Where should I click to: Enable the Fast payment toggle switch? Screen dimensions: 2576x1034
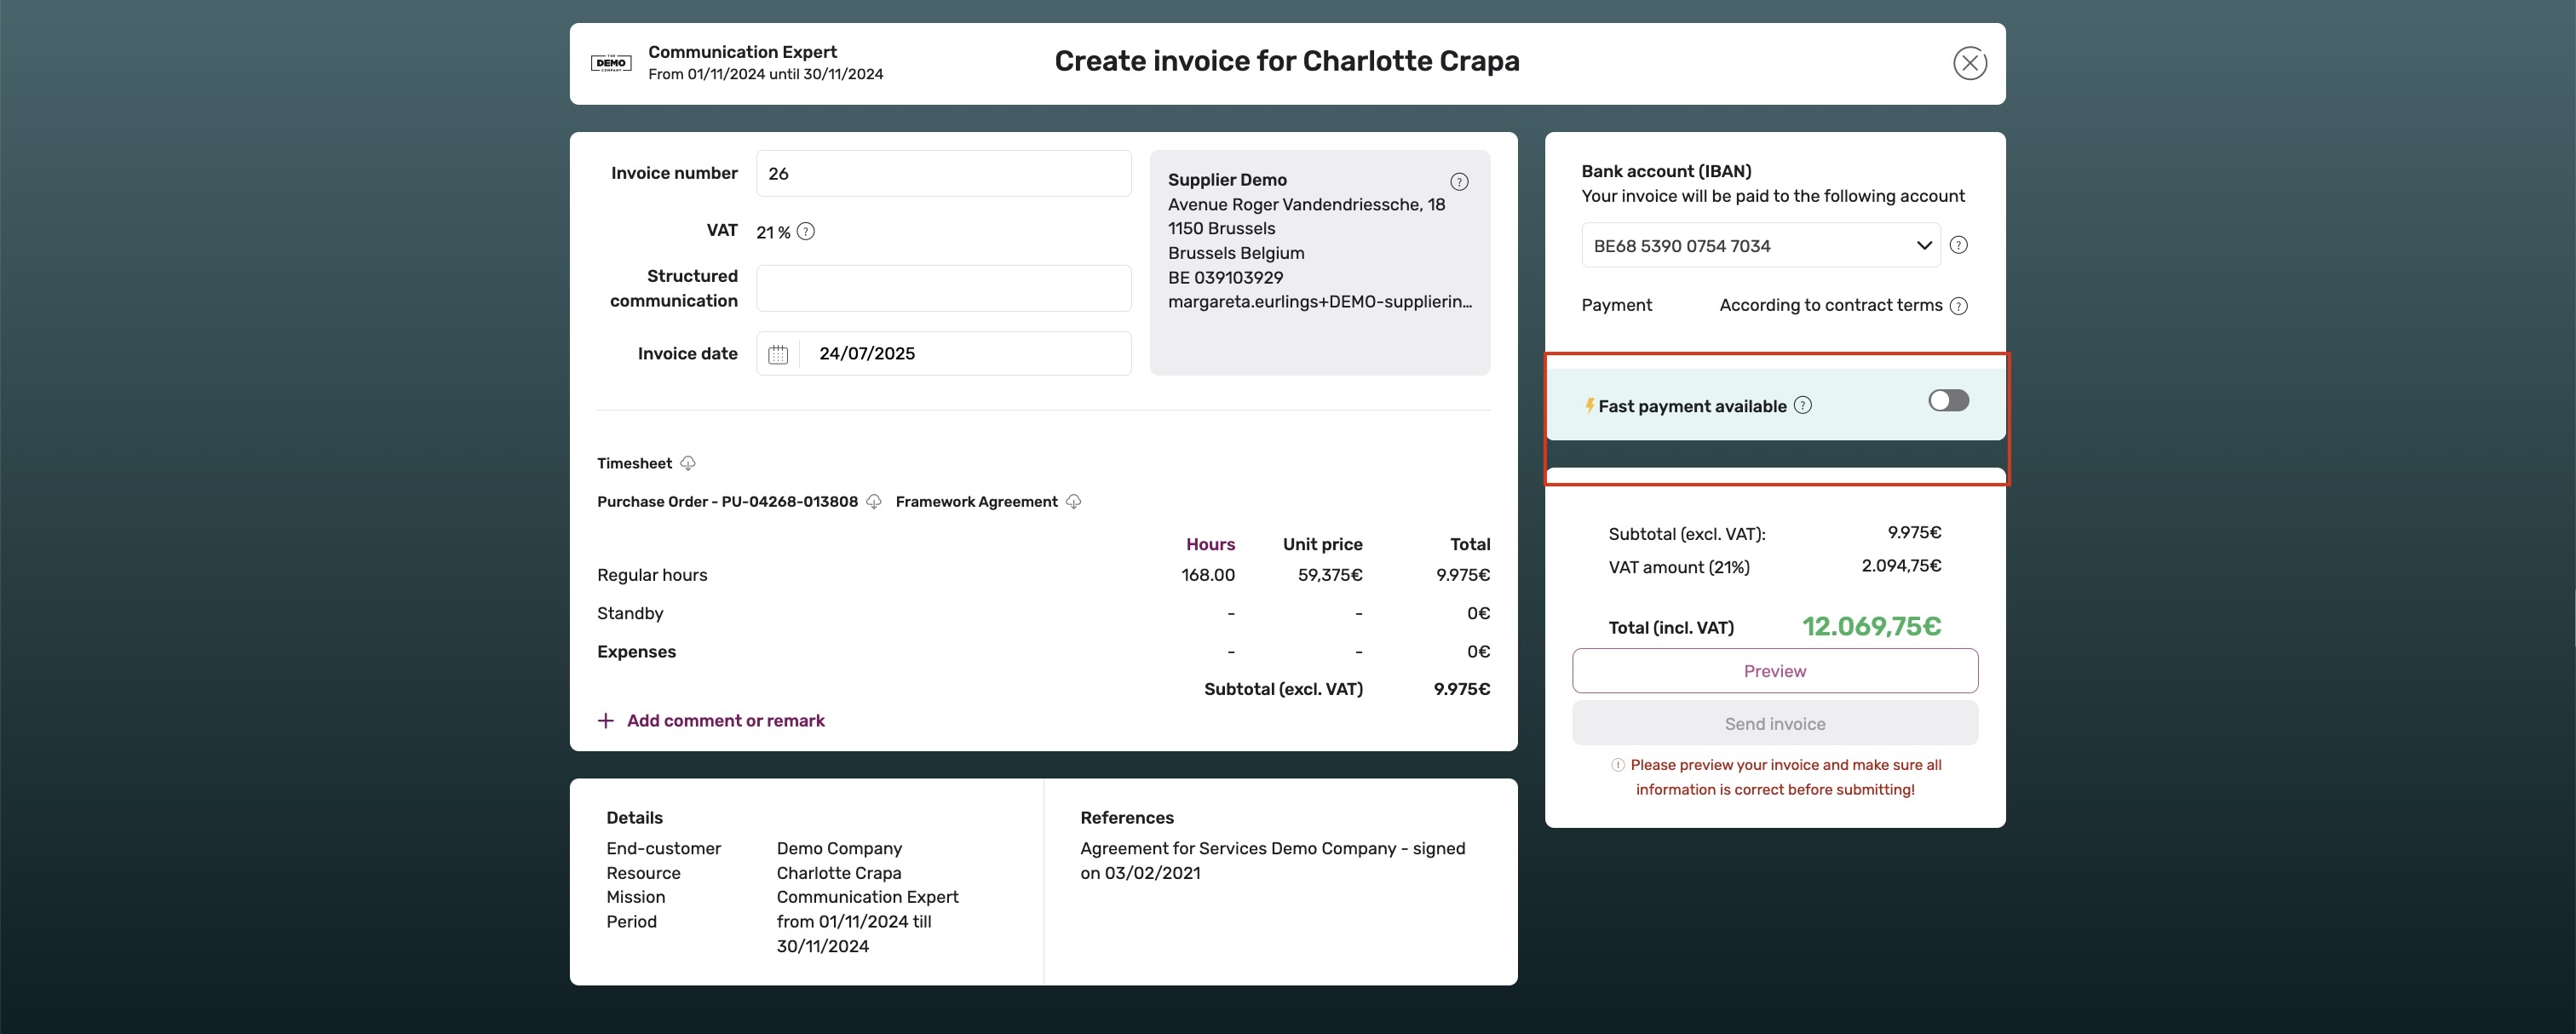pyautogui.click(x=1948, y=401)
